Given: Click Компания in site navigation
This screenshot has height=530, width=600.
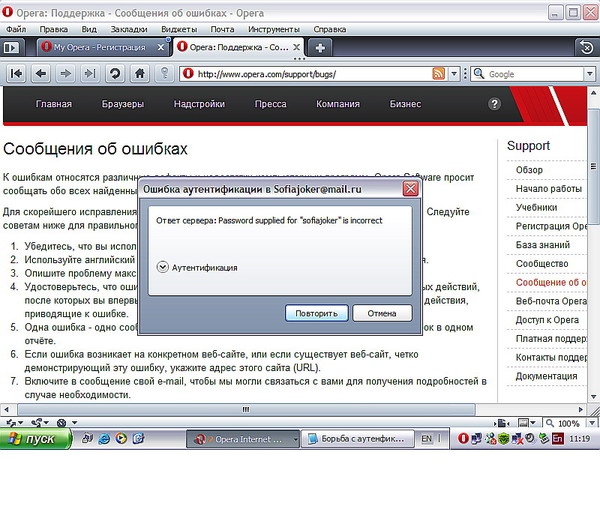Looking at the screenshot, I should 338,104.
